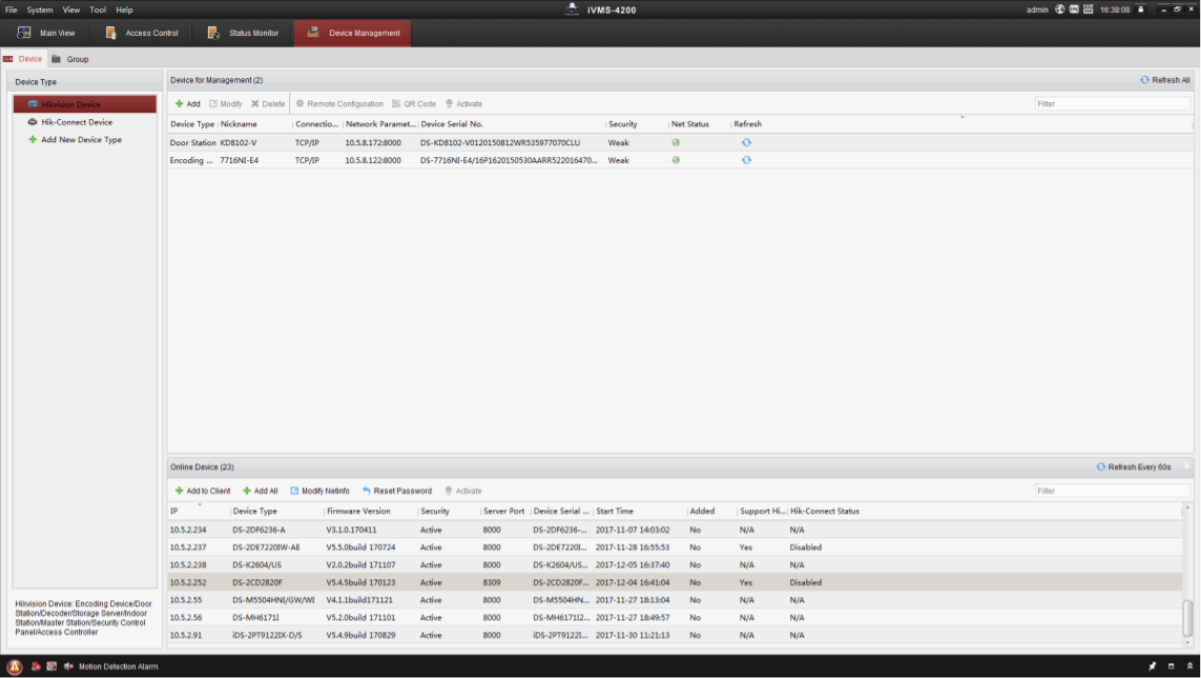The image size is (1201, 678).
Task: Refresh the KD8102-V device row
Action: click(746, 142)
